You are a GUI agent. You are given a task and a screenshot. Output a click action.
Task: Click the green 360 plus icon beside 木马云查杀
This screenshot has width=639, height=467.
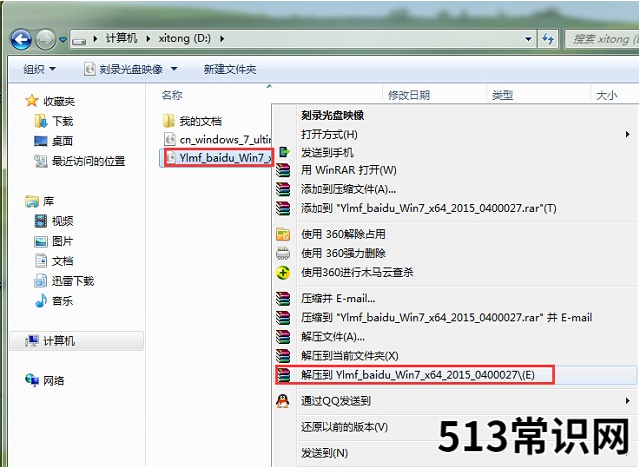[283, 272]
